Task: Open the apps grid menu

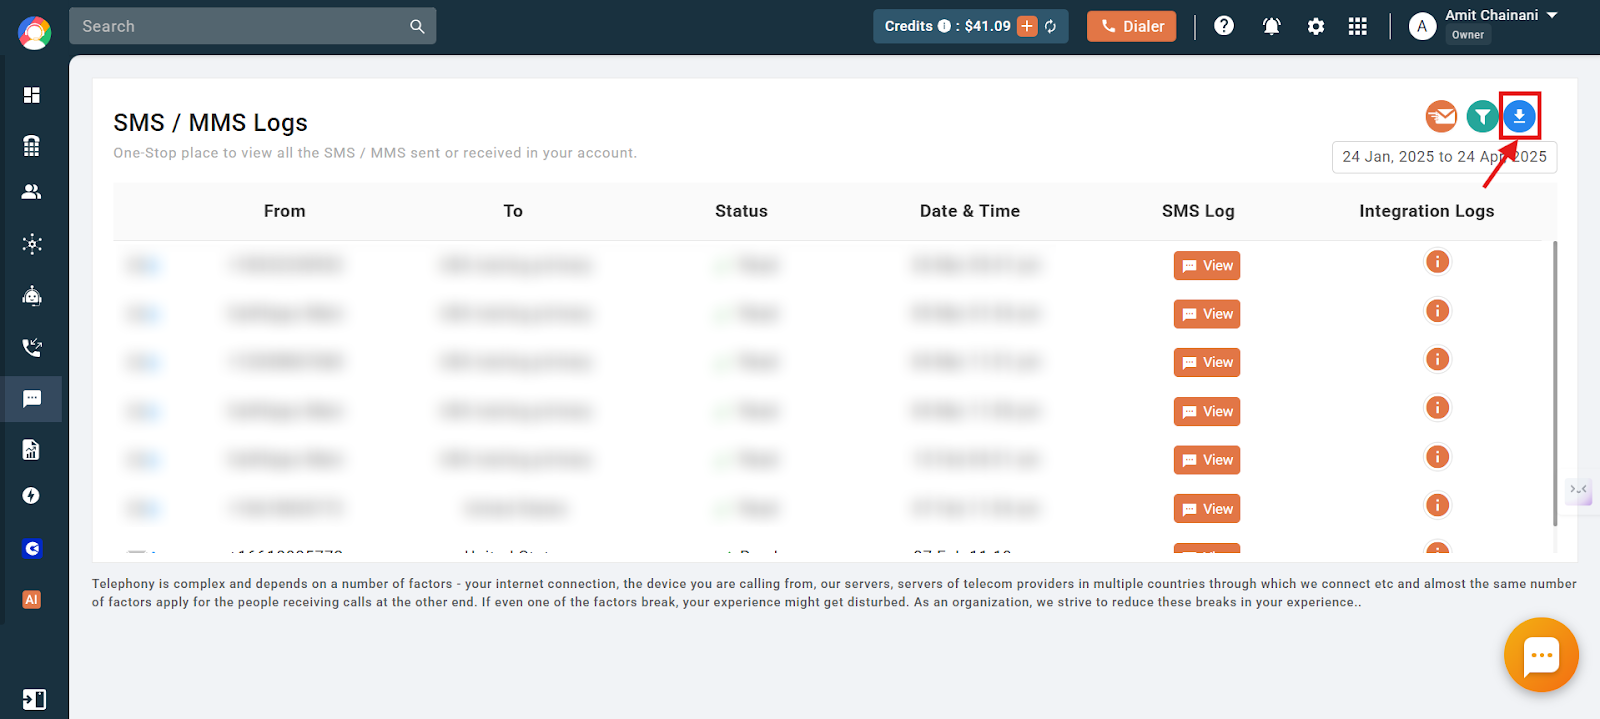Action: pos(1357,26)
